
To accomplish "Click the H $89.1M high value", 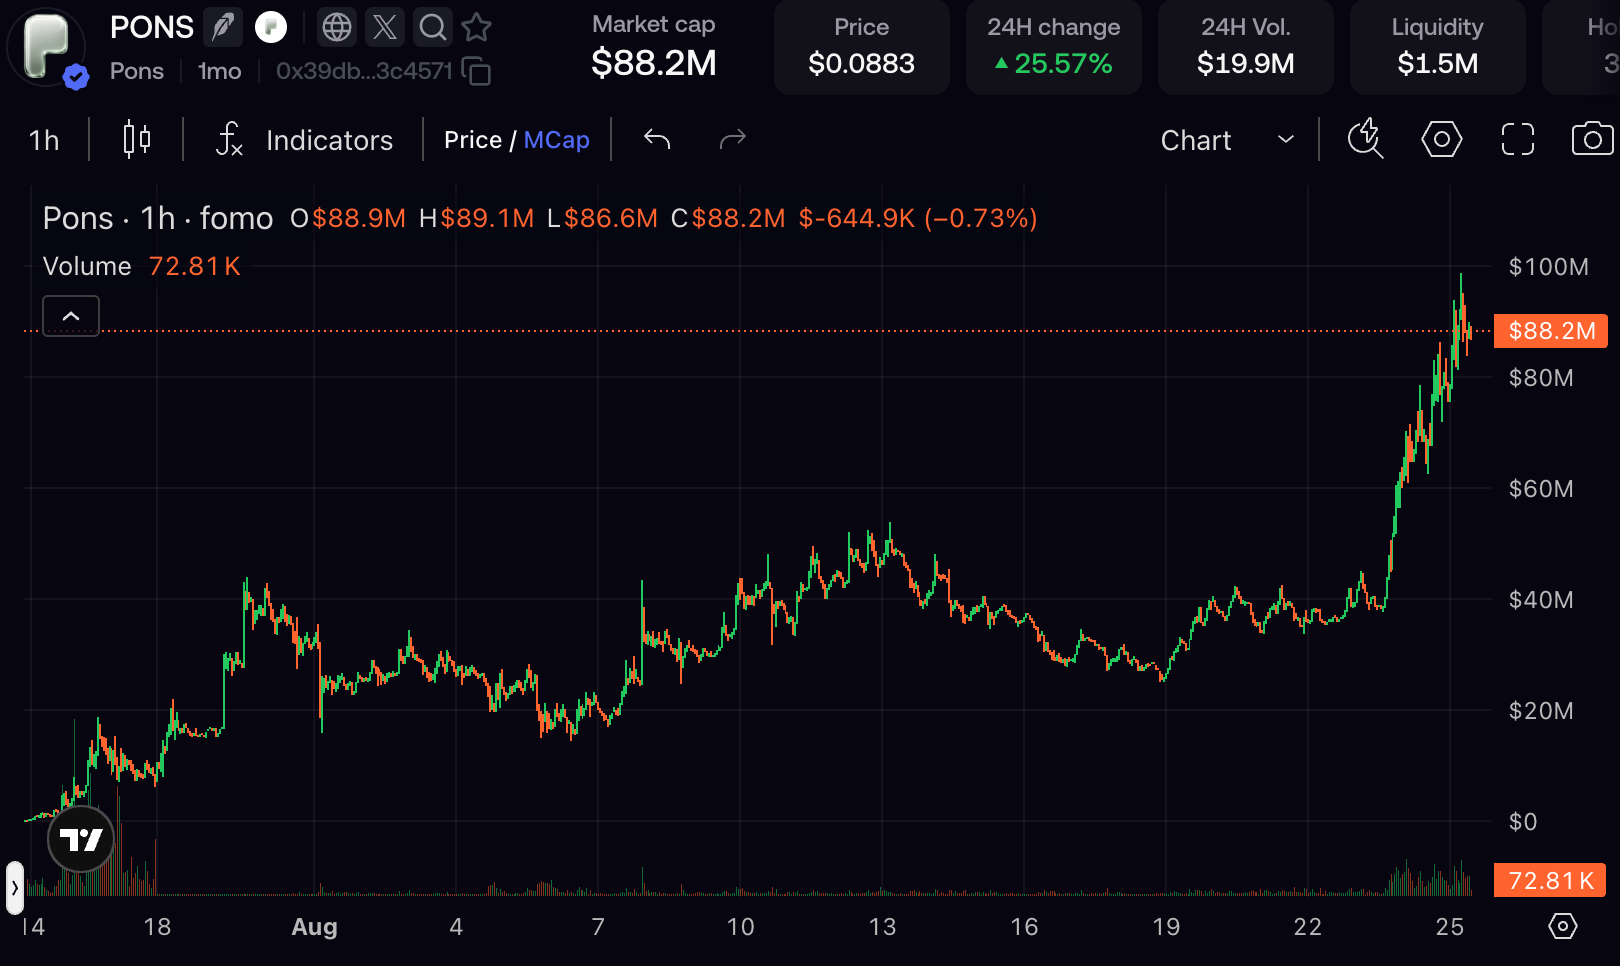I will pos(477,218).
